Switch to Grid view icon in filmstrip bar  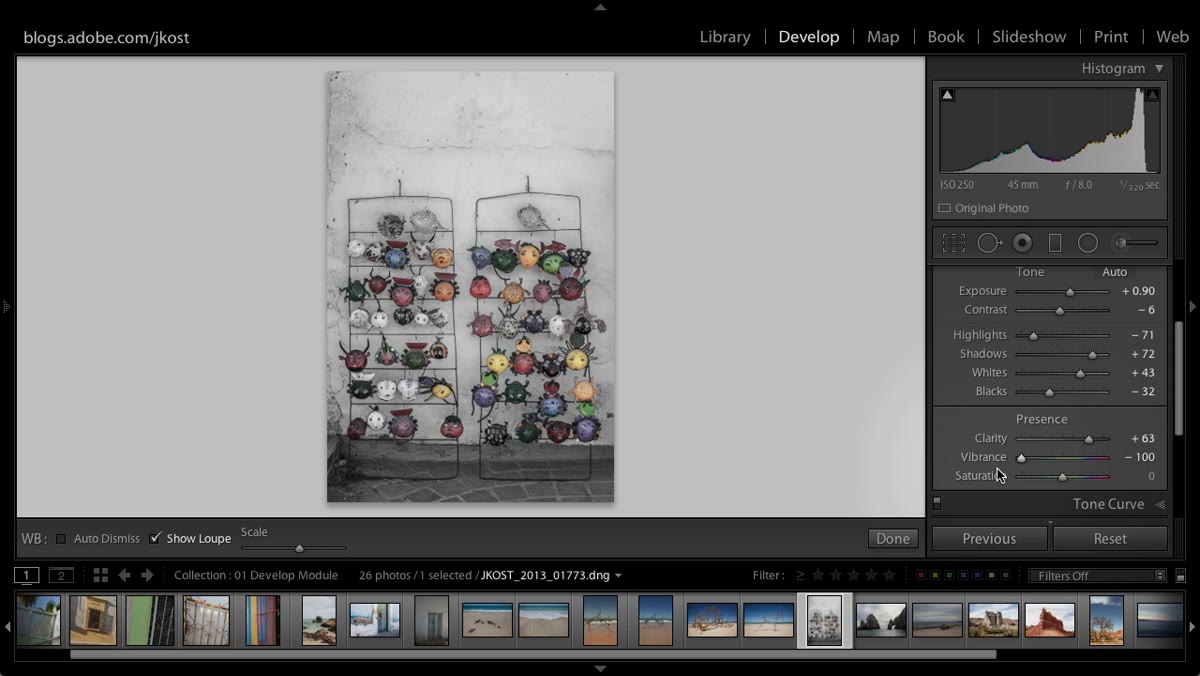pos(100,575)
